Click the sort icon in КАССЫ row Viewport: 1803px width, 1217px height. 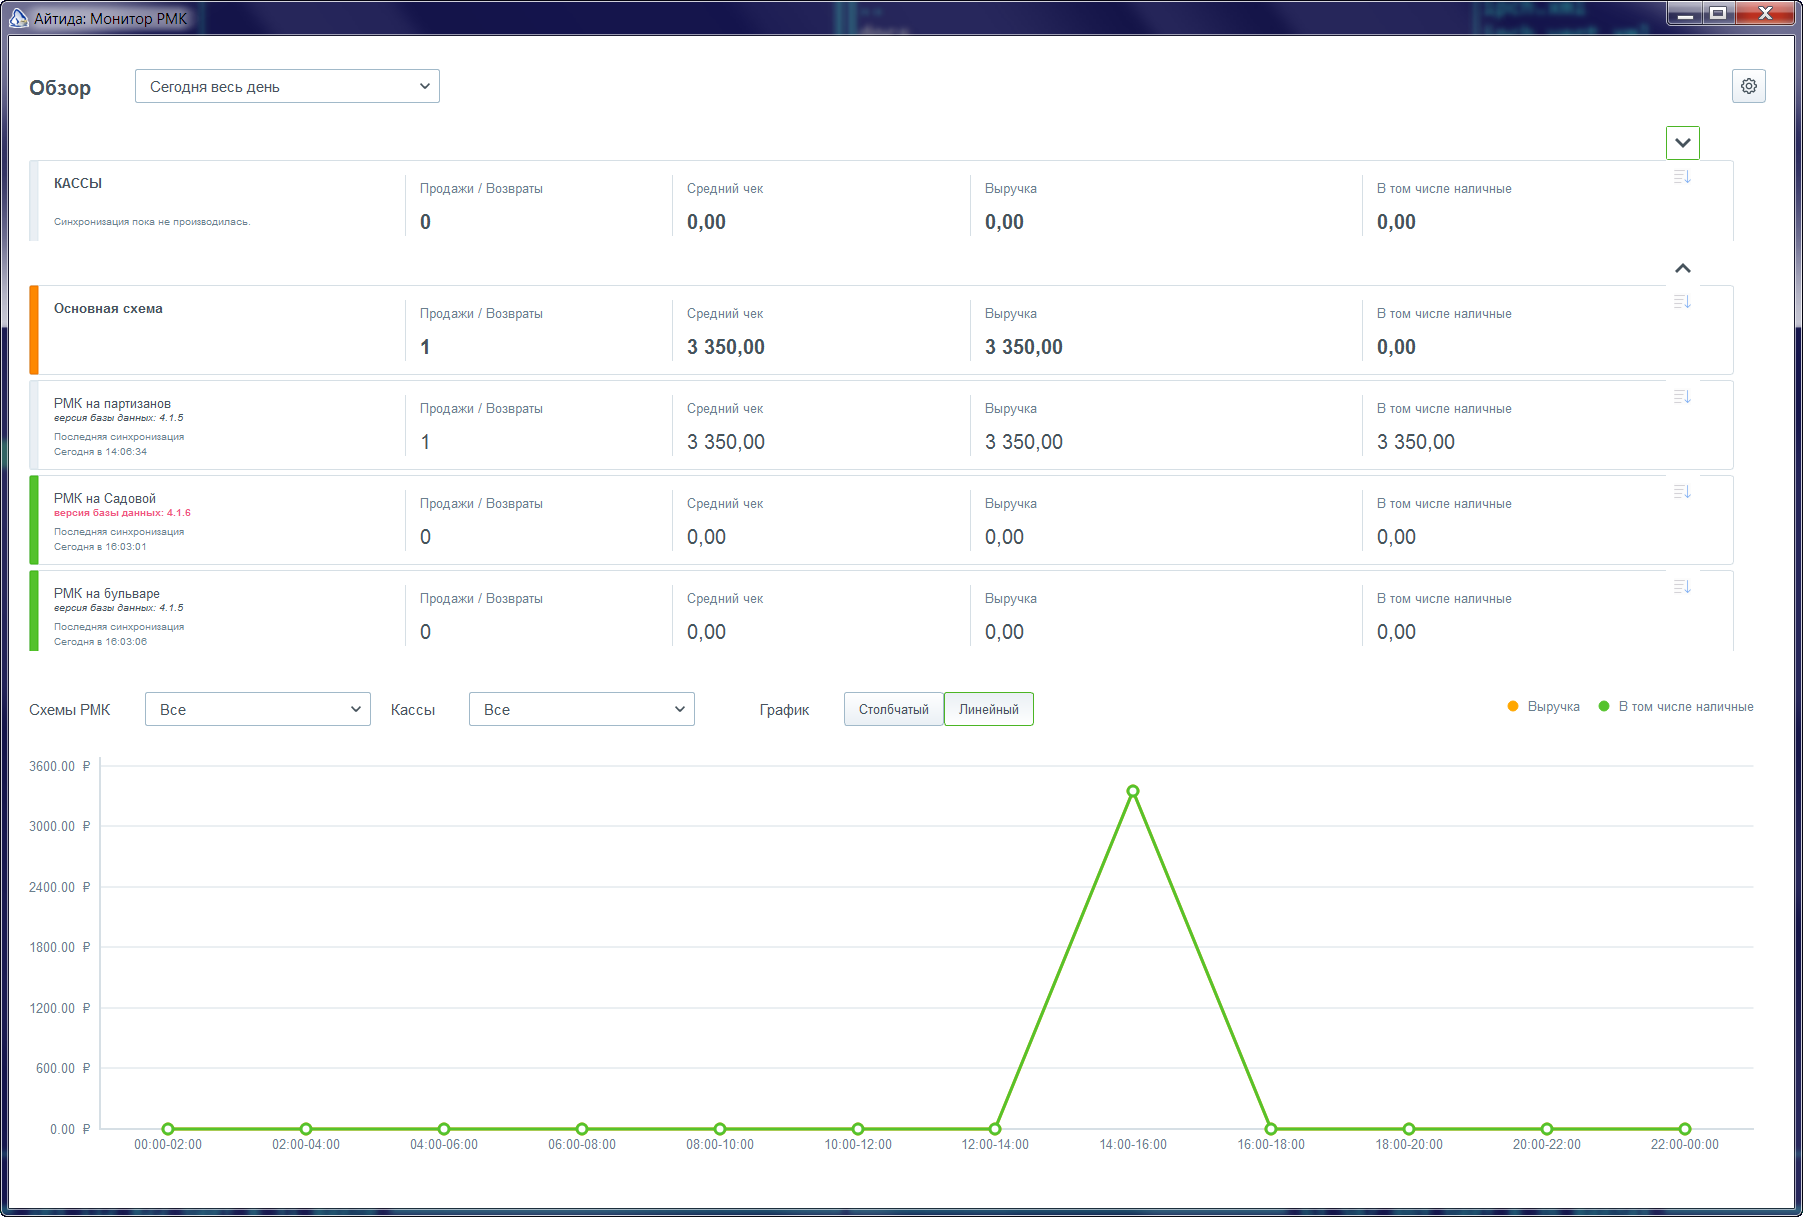coord(1682,177)
